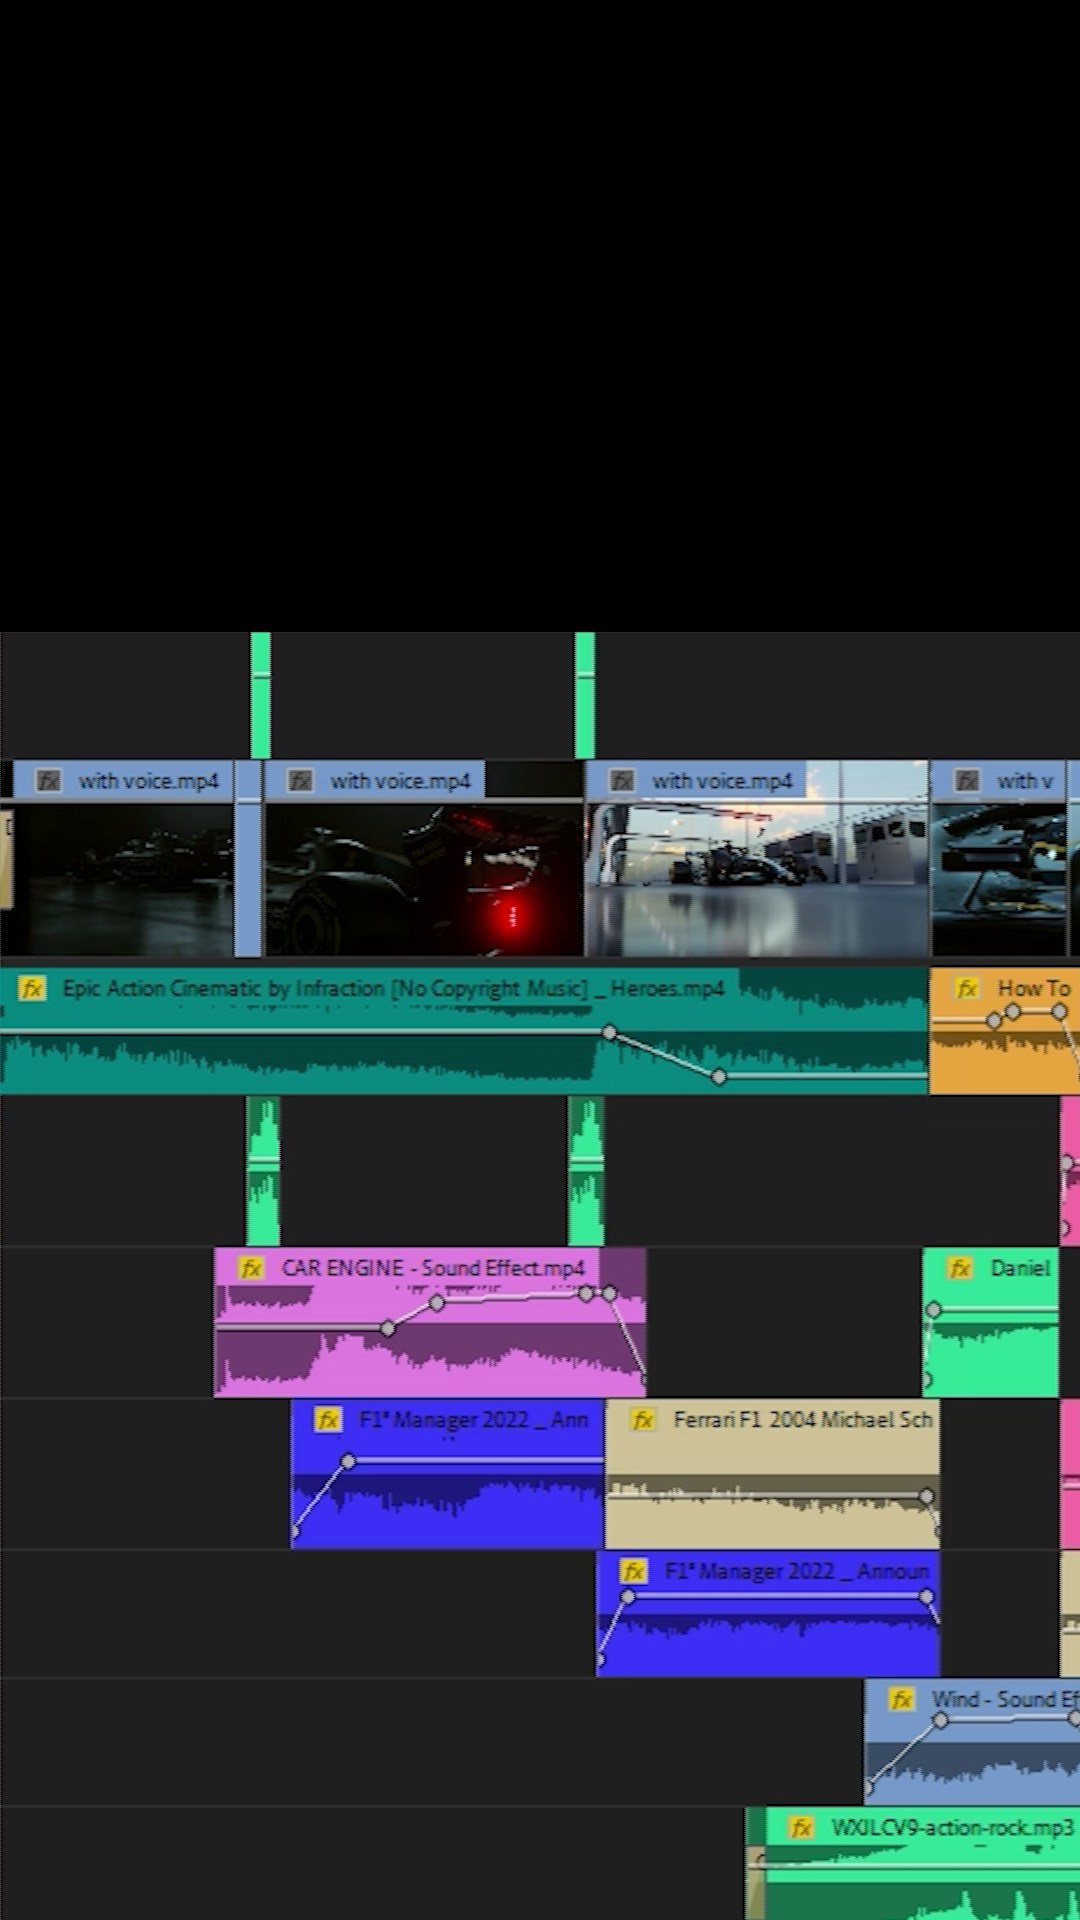Click the fx badge on Epic Action Cinematic clip
Screen dimensions: 1080x1920
[x=32, y=989]
